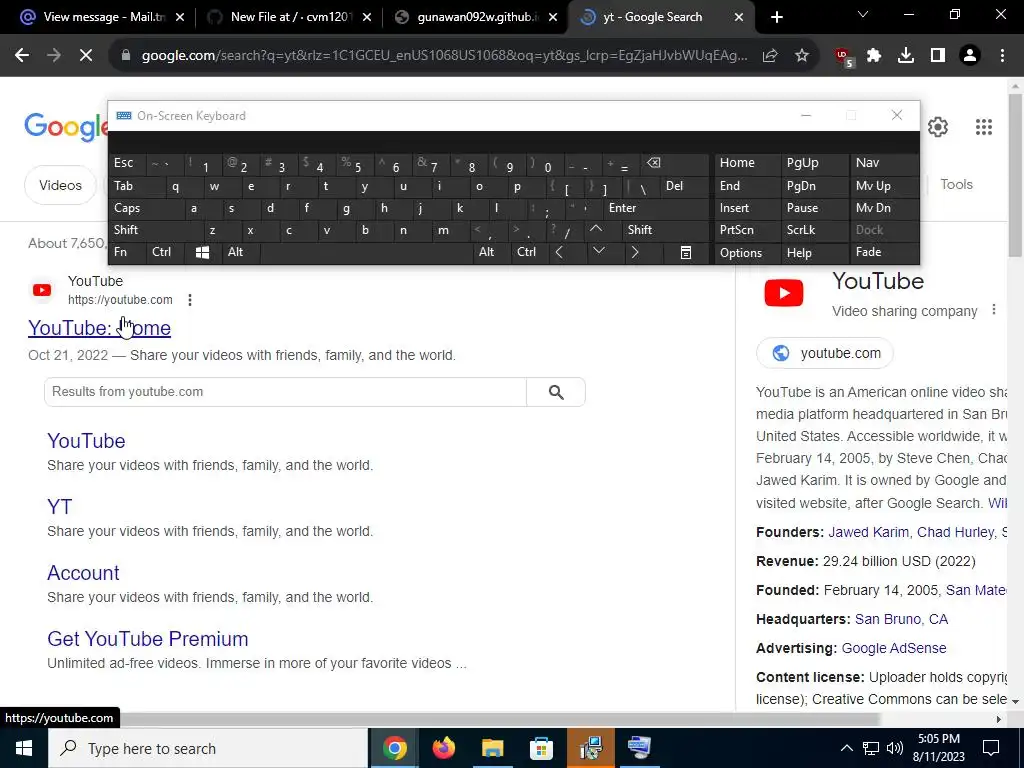Open the Google AdSense link
This screenshot has height=768, width=1024.
893,648
